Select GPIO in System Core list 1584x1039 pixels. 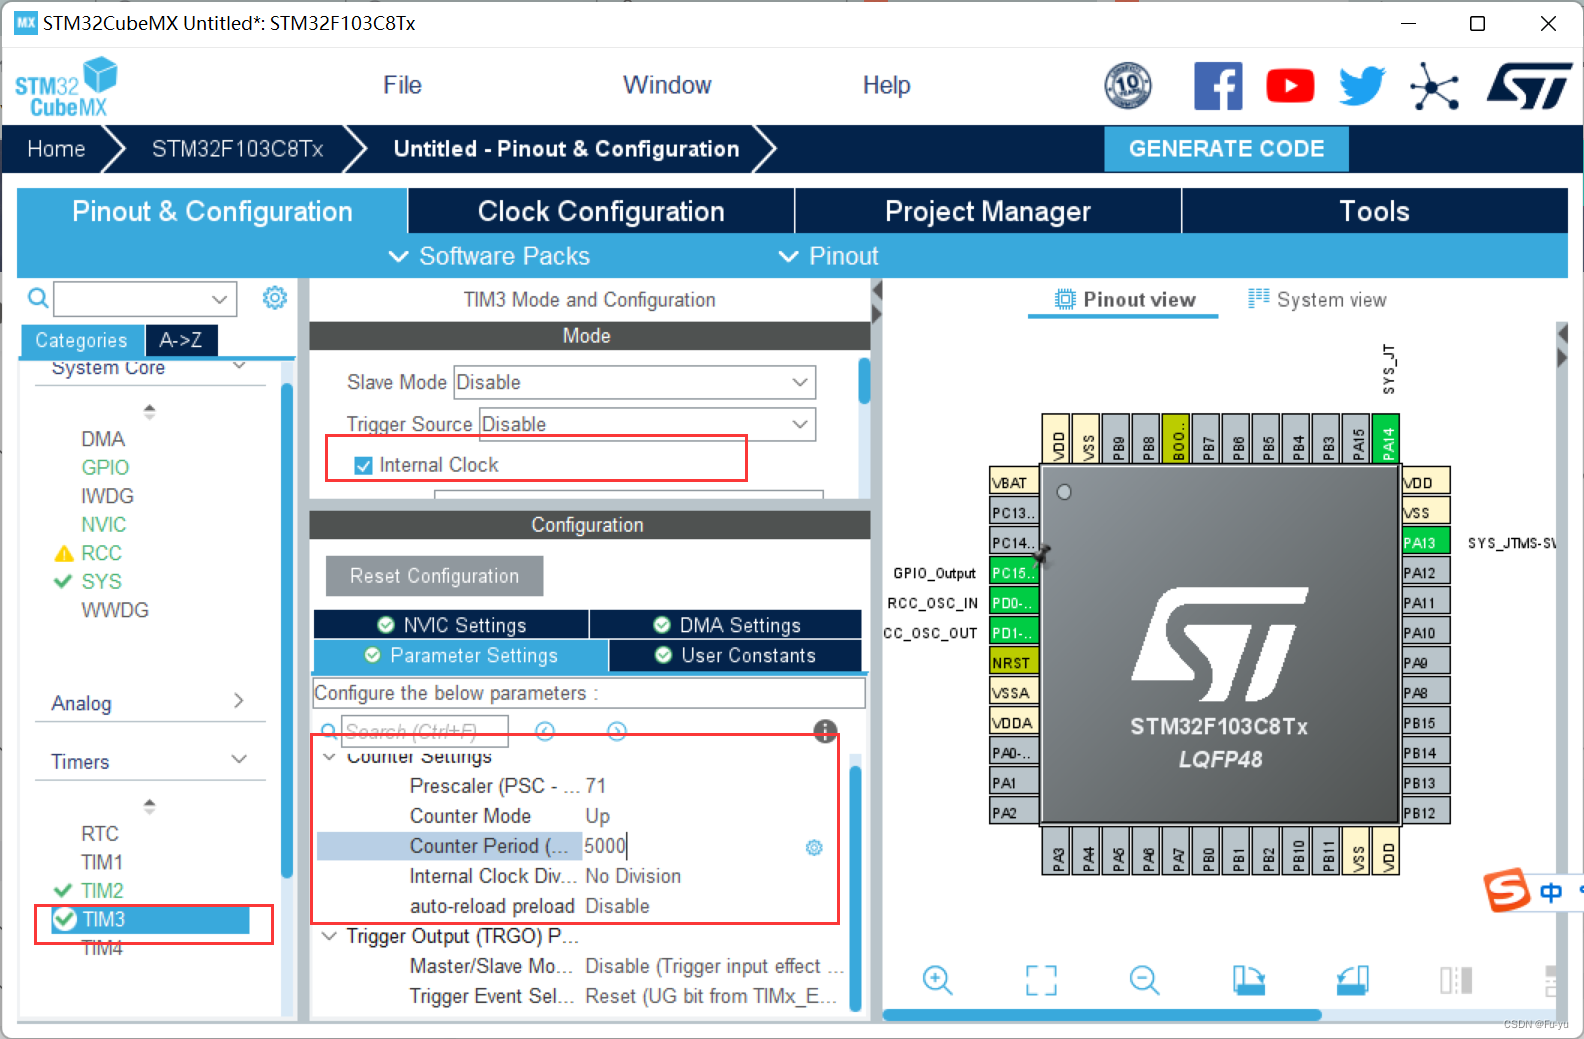pyautogui.click(x=105, y=467)
